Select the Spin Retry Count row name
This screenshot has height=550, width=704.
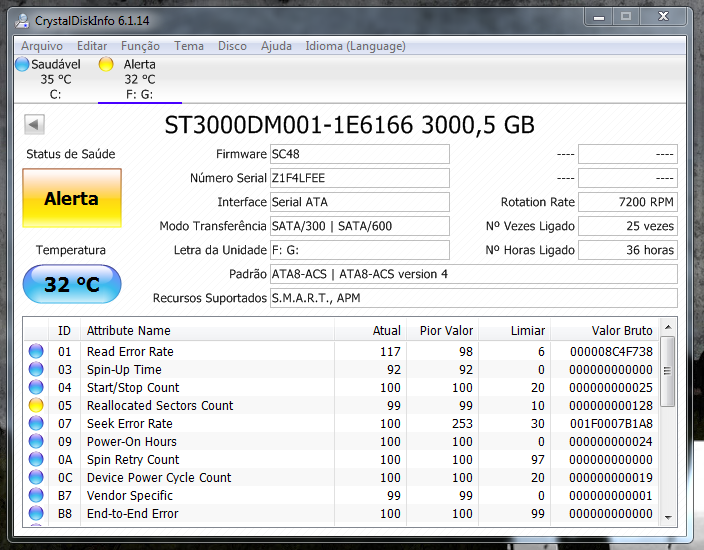coord(133,459)
